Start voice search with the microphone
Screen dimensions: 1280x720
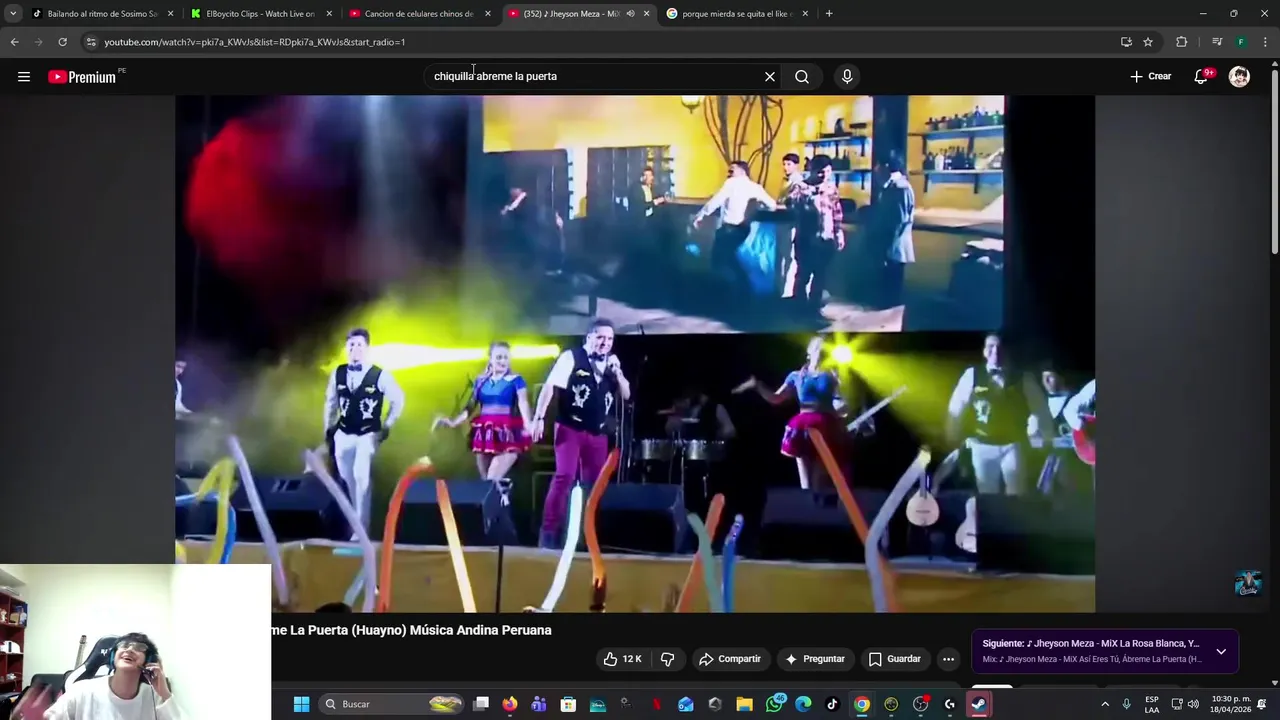point(847,77)
